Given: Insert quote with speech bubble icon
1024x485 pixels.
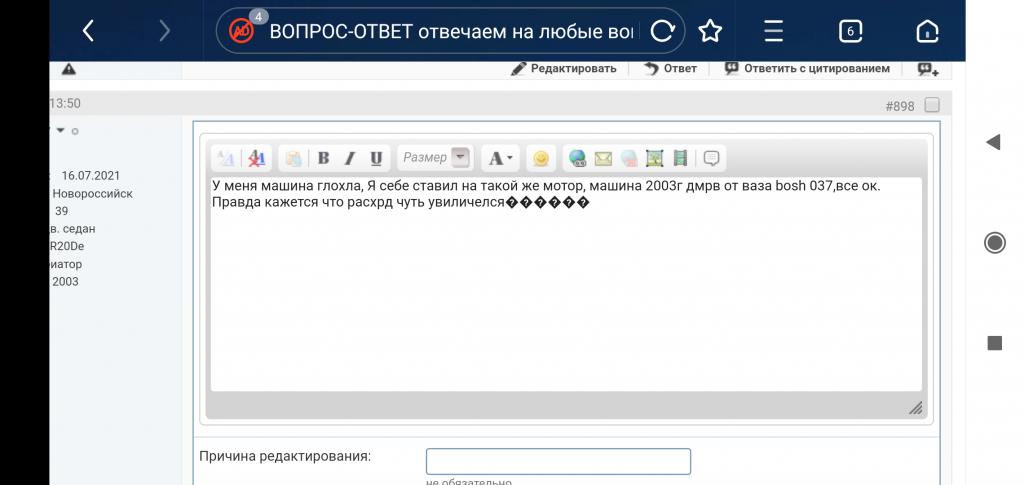Looking at the screenshot, I should pos(712,158).
